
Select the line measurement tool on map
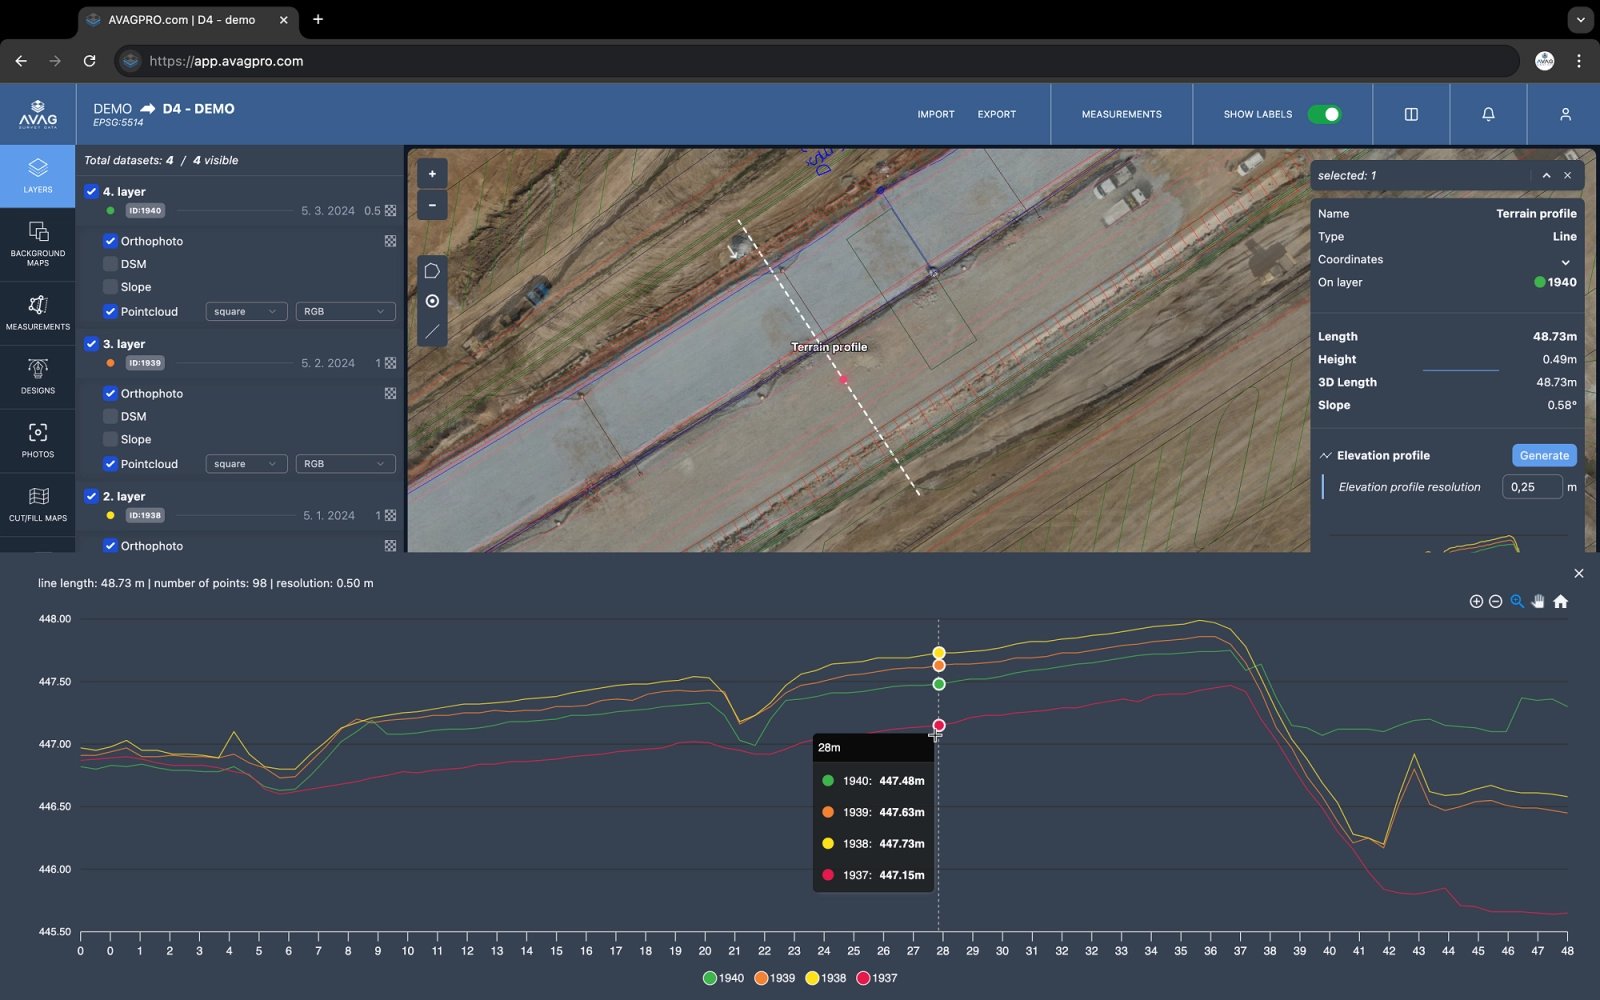[x=432, y=332]
